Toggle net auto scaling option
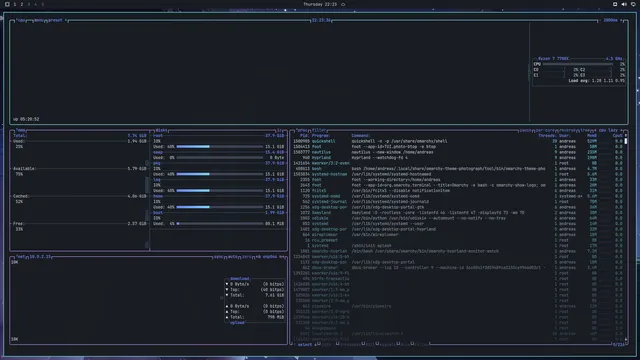The width and height of the screenshot is (640, 360). 233,257
